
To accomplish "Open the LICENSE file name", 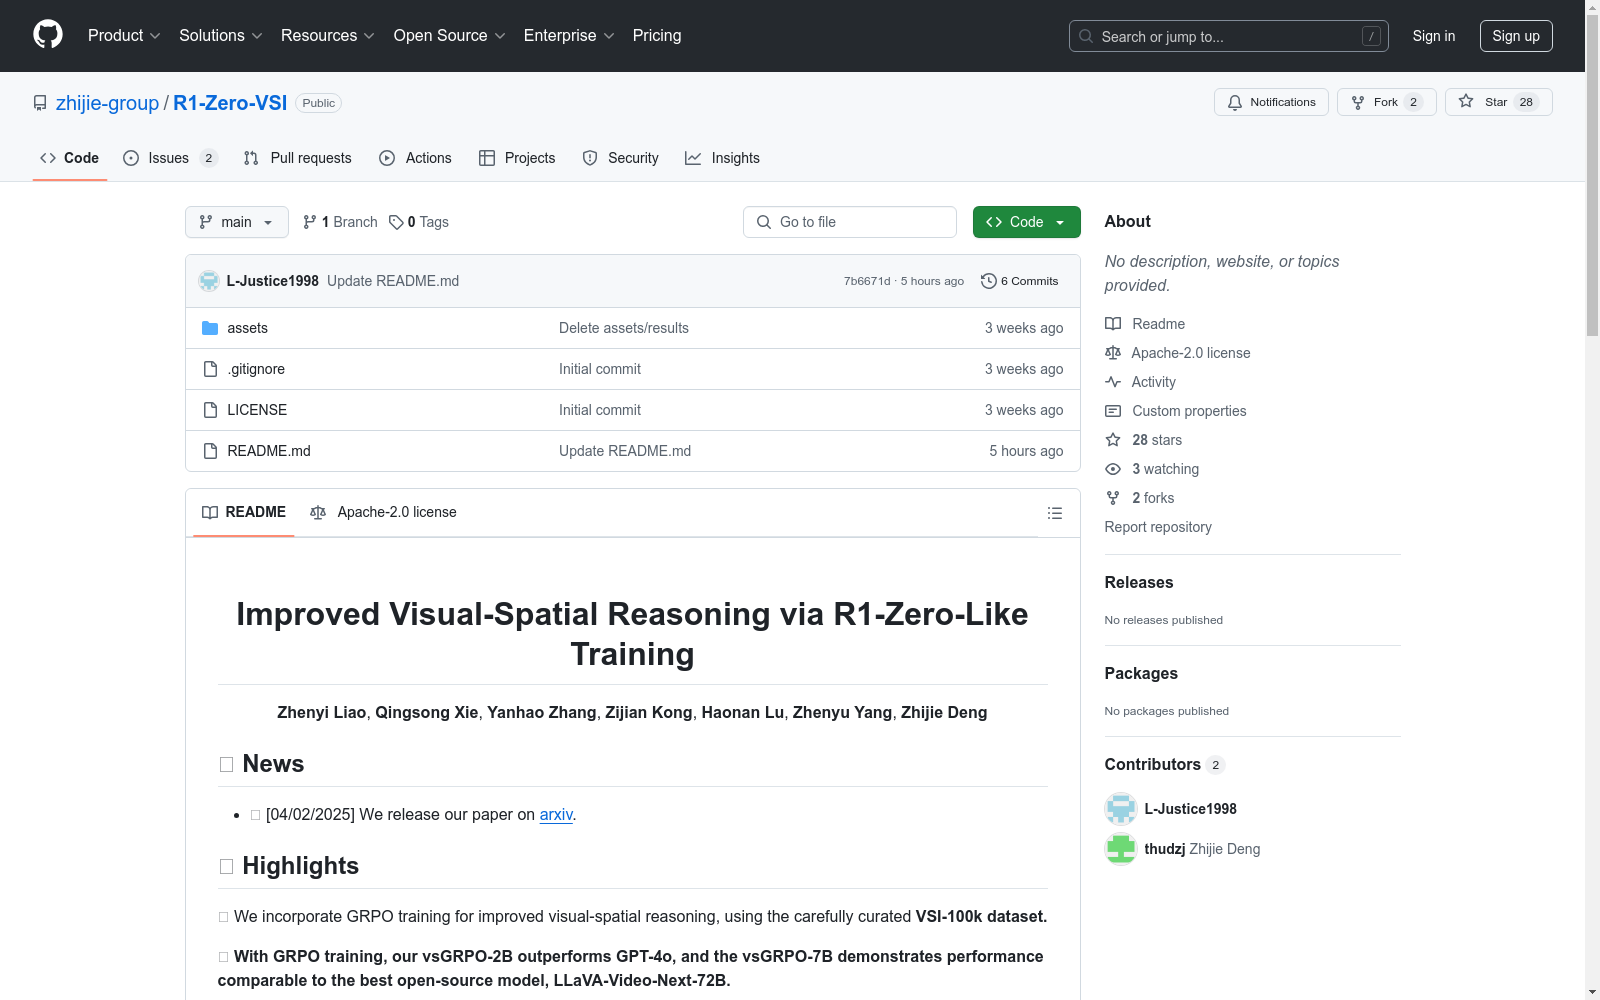I will click(x=257, y=410).
